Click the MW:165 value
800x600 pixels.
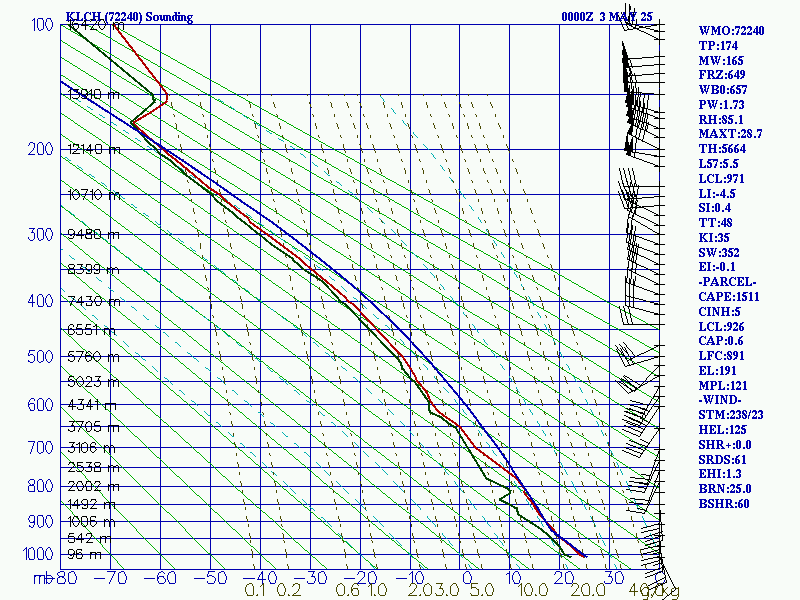click(x=721, y=61)
